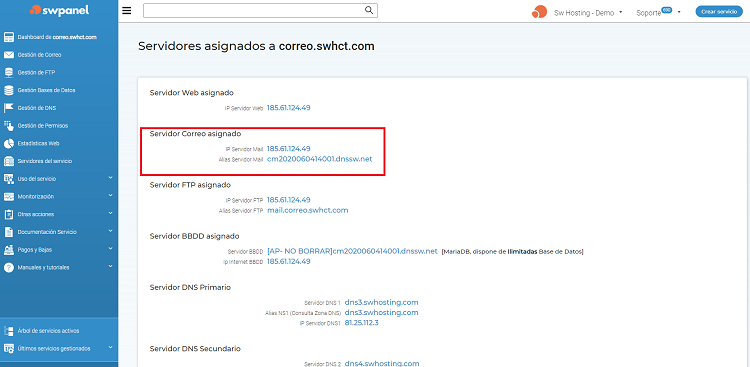Click IP Servidor DNS1 81.25.112.3 link

(361, 323)
